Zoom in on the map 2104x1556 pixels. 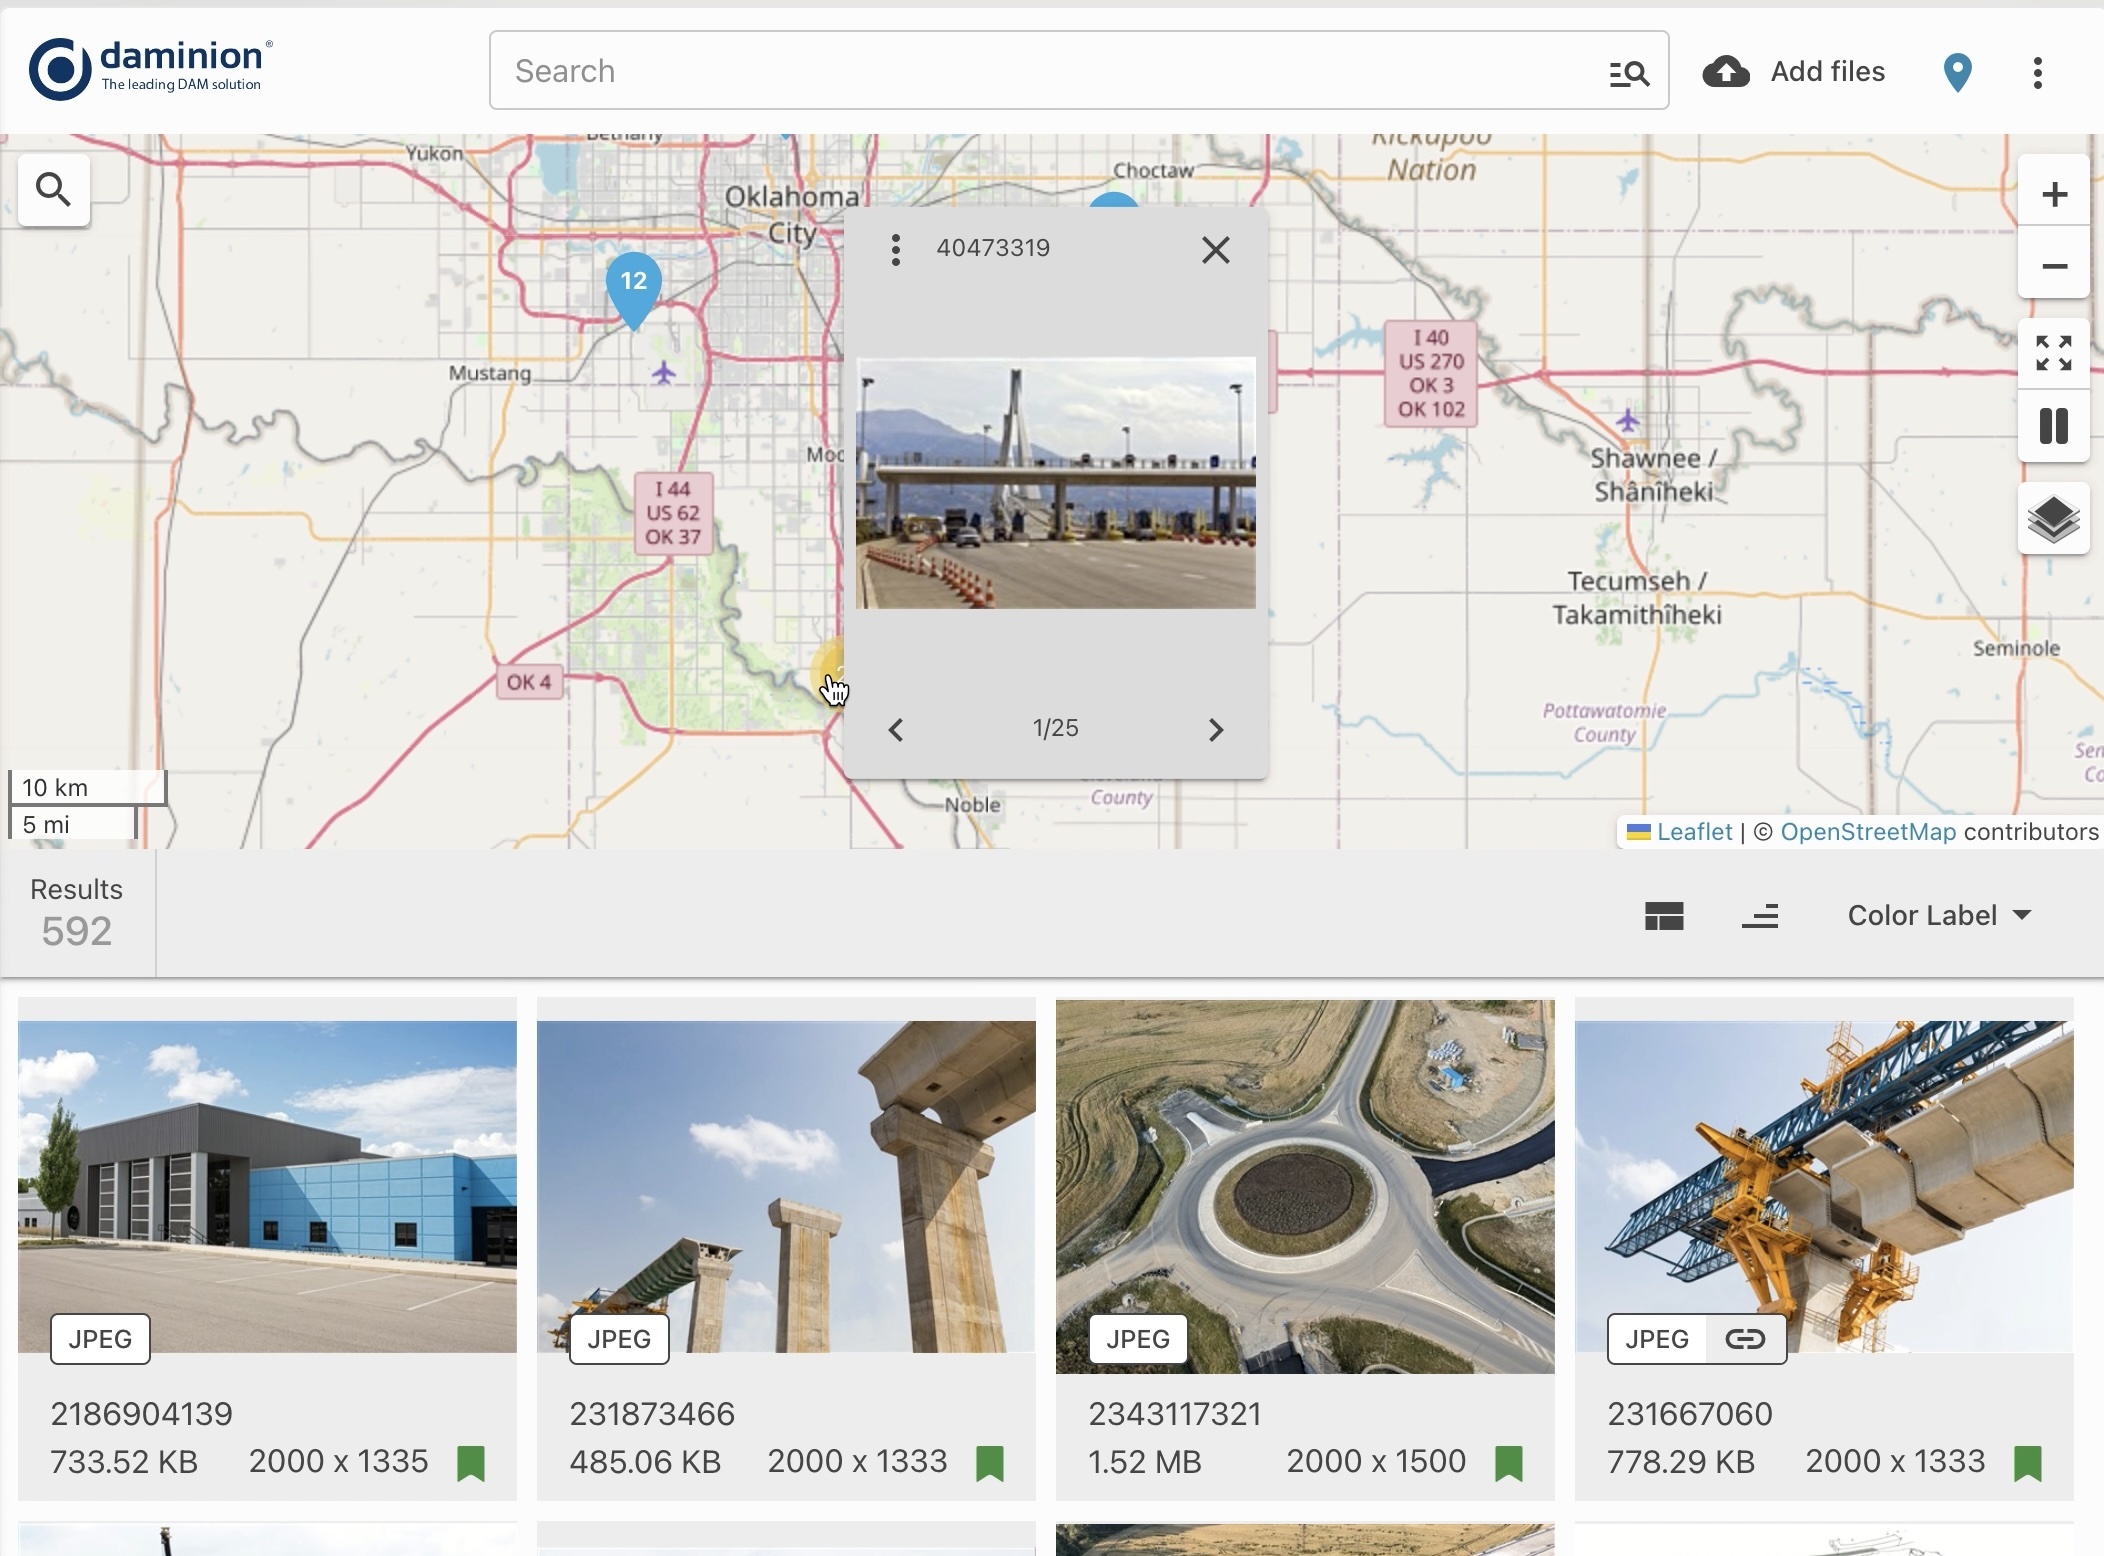pos(2053,194)
